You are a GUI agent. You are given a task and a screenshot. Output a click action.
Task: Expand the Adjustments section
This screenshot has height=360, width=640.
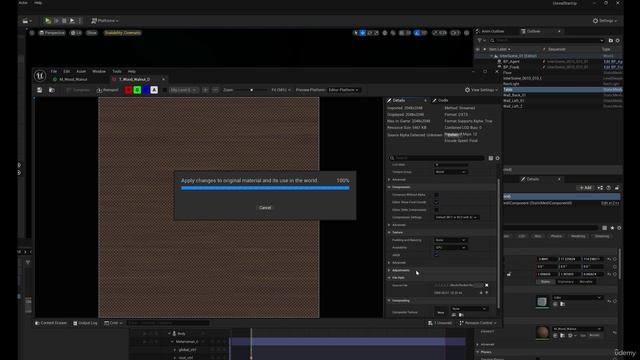coord(389,270)
